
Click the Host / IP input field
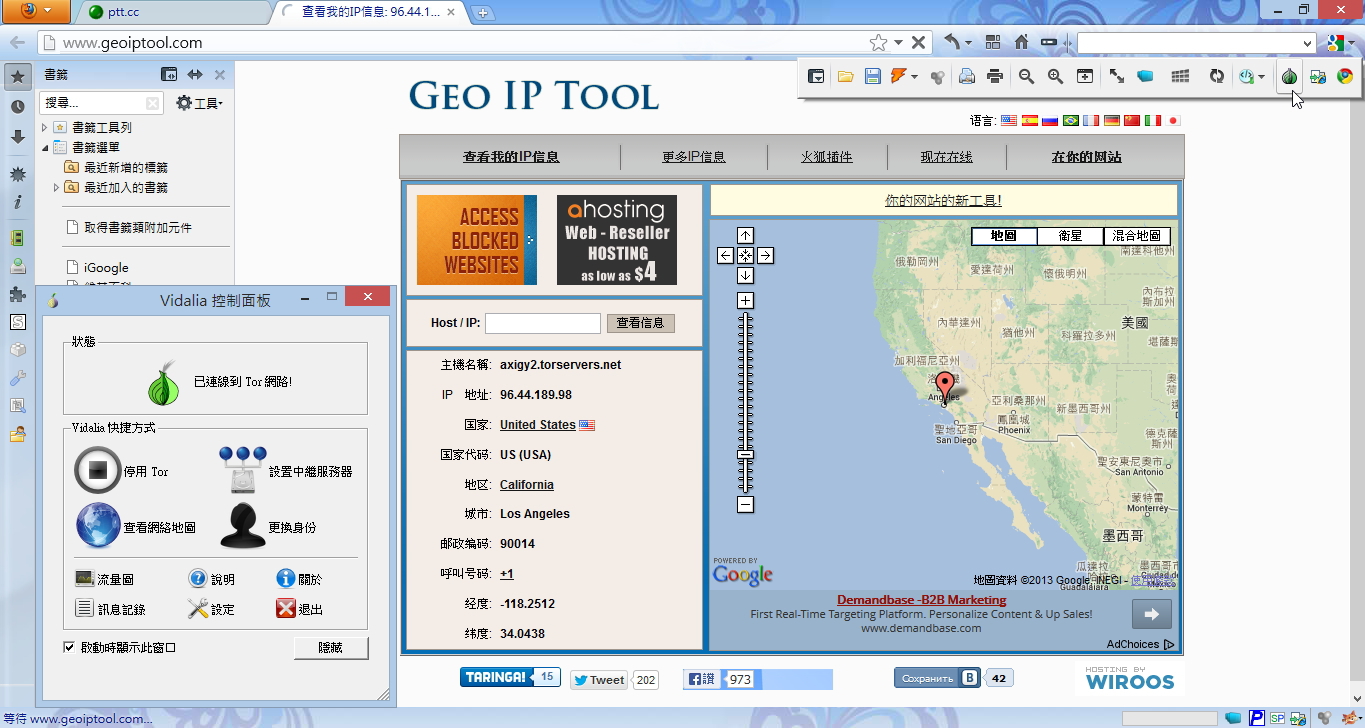(542, 323)
